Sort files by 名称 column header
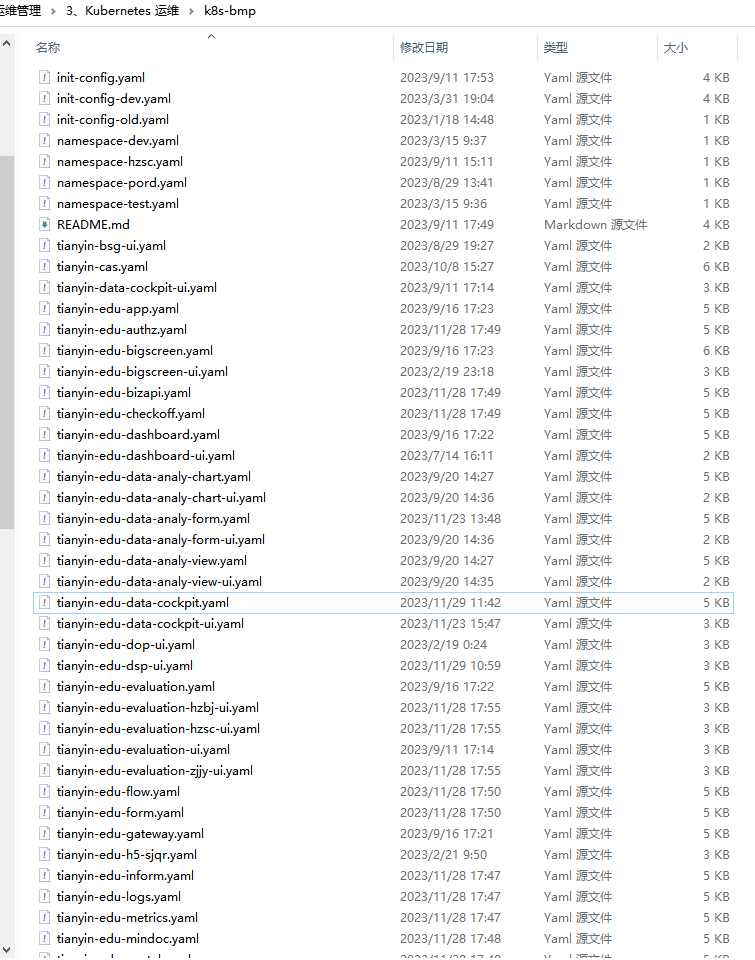 tap(48, 47)
